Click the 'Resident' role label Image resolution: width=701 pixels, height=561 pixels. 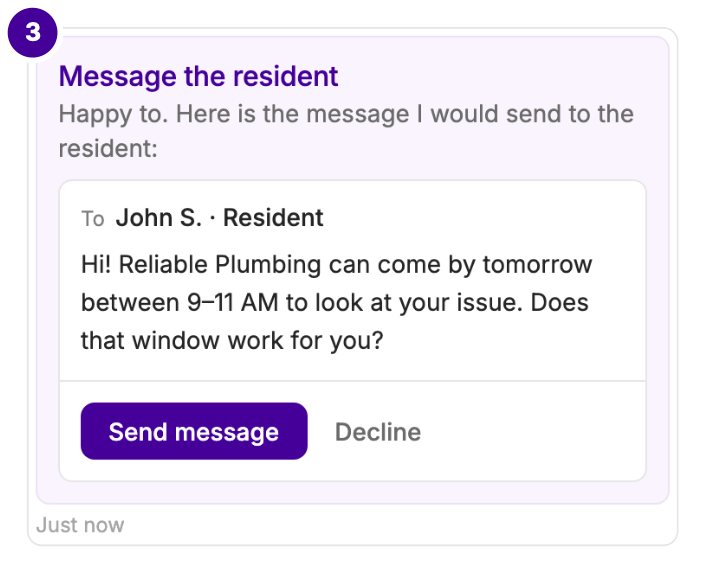(x=273, y=218)
